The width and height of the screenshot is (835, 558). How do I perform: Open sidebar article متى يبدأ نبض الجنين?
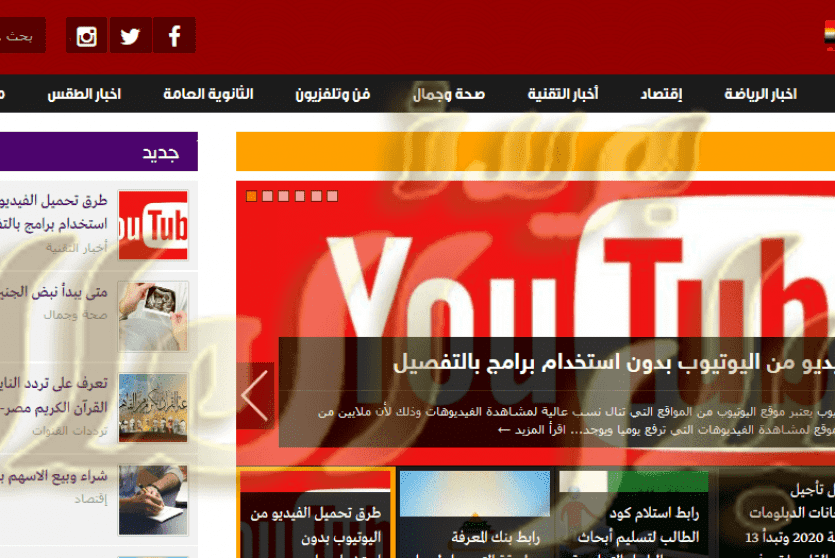[54, 292]
